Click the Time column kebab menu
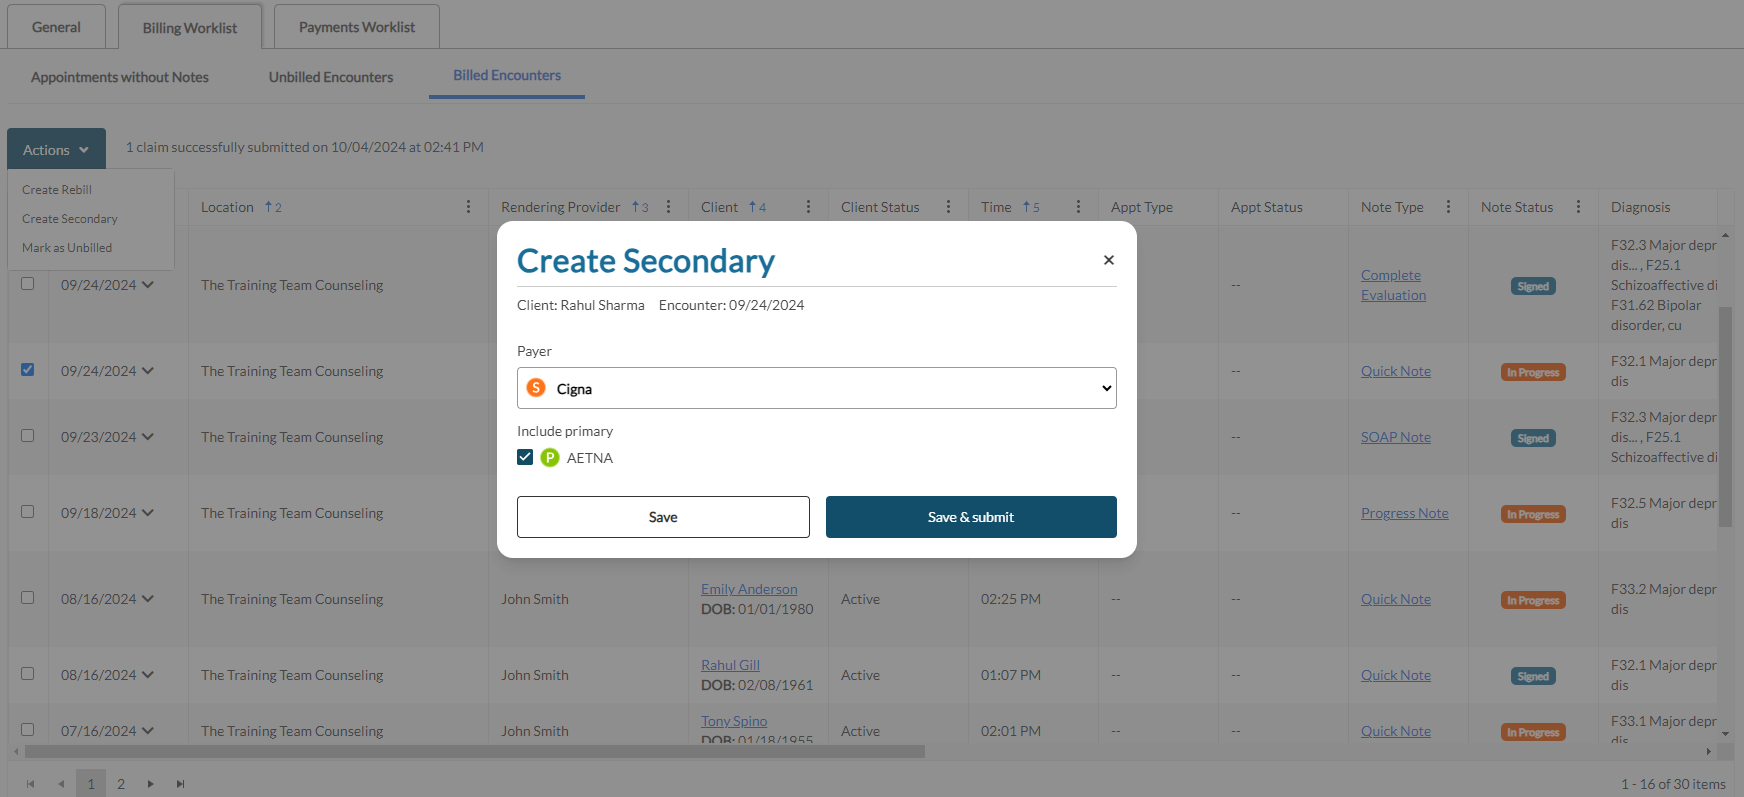Image resolution: width=1744 pixels, height=797 pixels. (x=1078, y=207)
